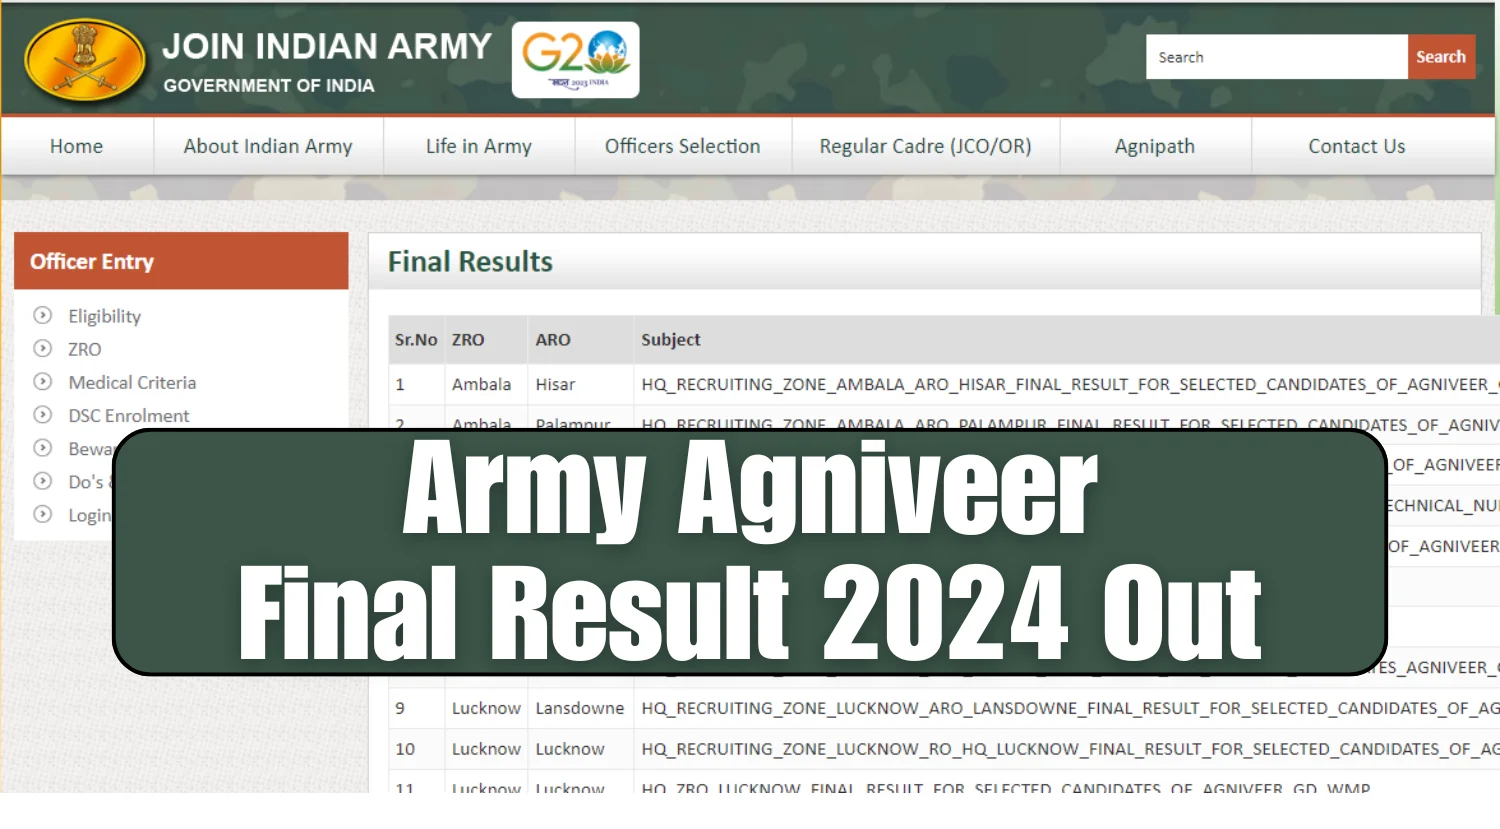Screen dimensions: 1500x829
Task: Open the Medical Criteria sidebar link
Action: pos(132,382)
